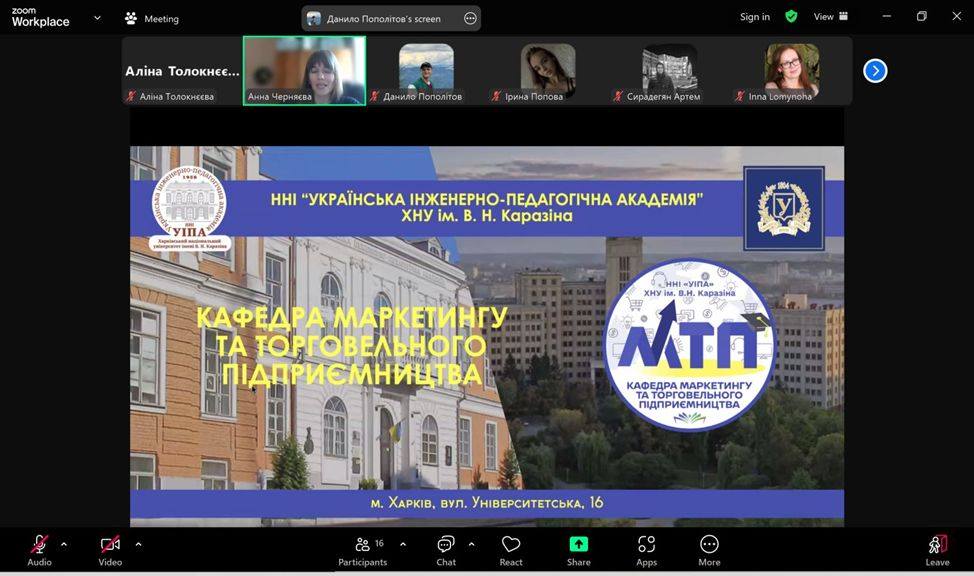Image resolution: width=974 pixels, height=576 pixels.
Task: Check the green encryption shield icon
Action: pyautogui.click(x=791, y=17)
